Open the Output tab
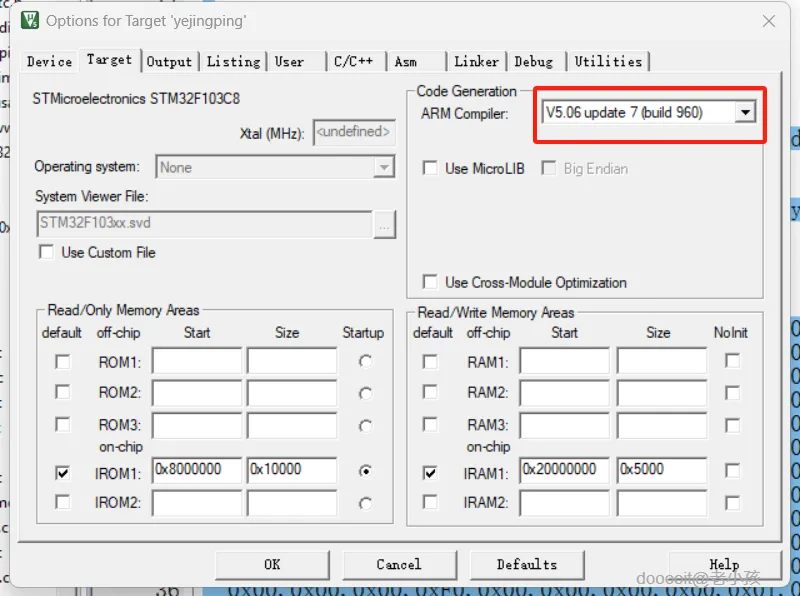The height and width of the screenshot is (596, 800). pos(169,61)
